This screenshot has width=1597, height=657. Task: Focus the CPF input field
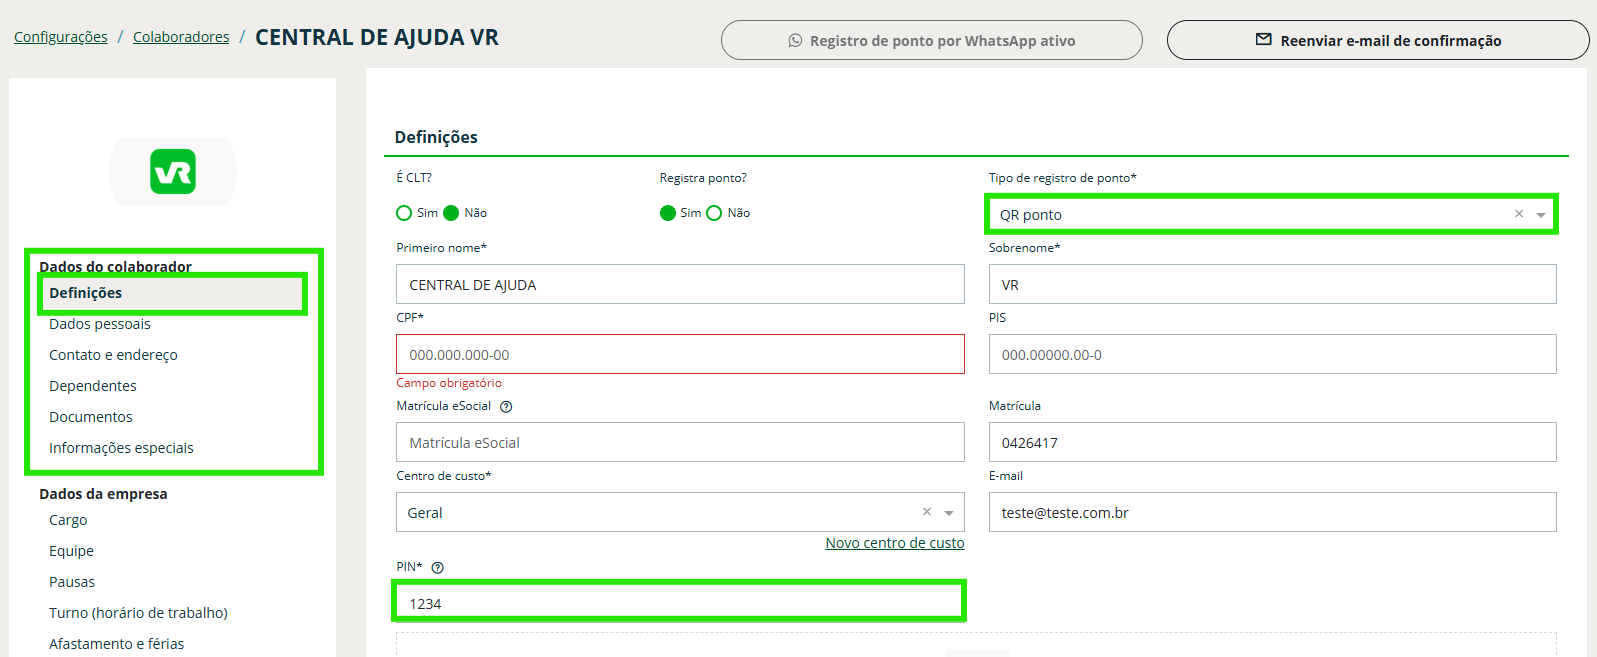point(680,355)
